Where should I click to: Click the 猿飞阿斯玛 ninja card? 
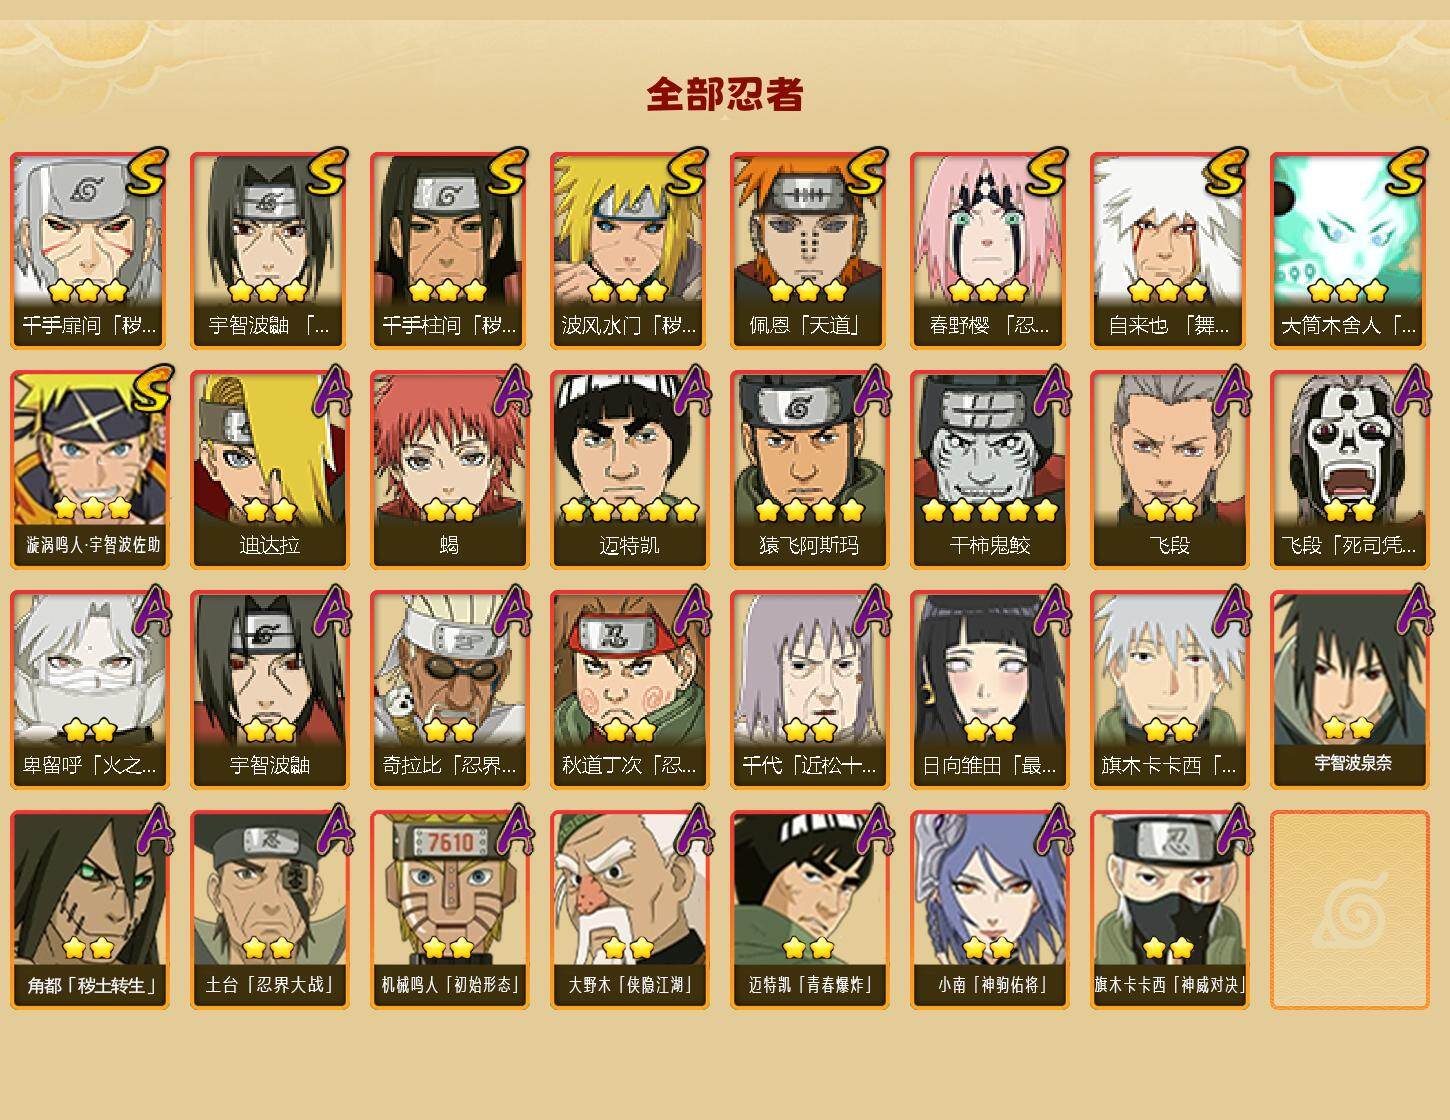809,470
